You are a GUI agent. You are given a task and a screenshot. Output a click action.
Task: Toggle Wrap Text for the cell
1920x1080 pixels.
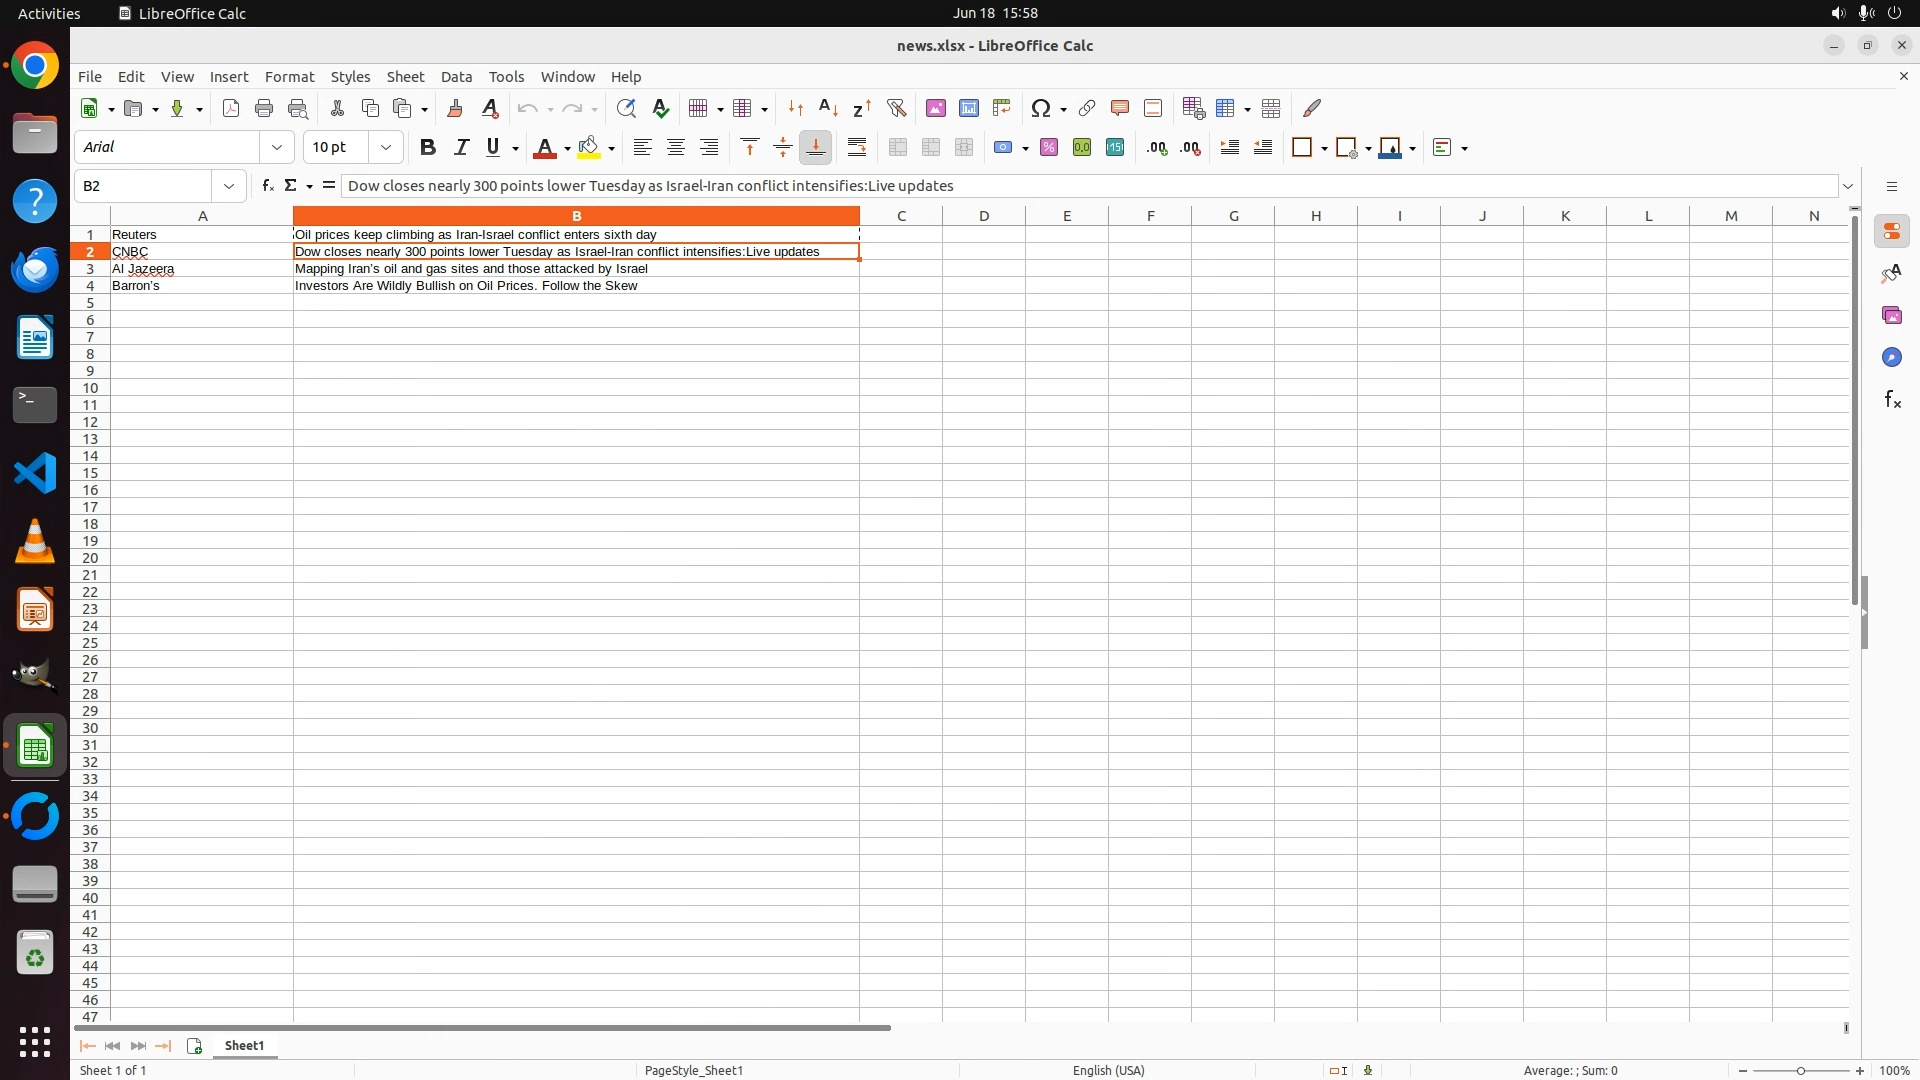pos(857,147)
